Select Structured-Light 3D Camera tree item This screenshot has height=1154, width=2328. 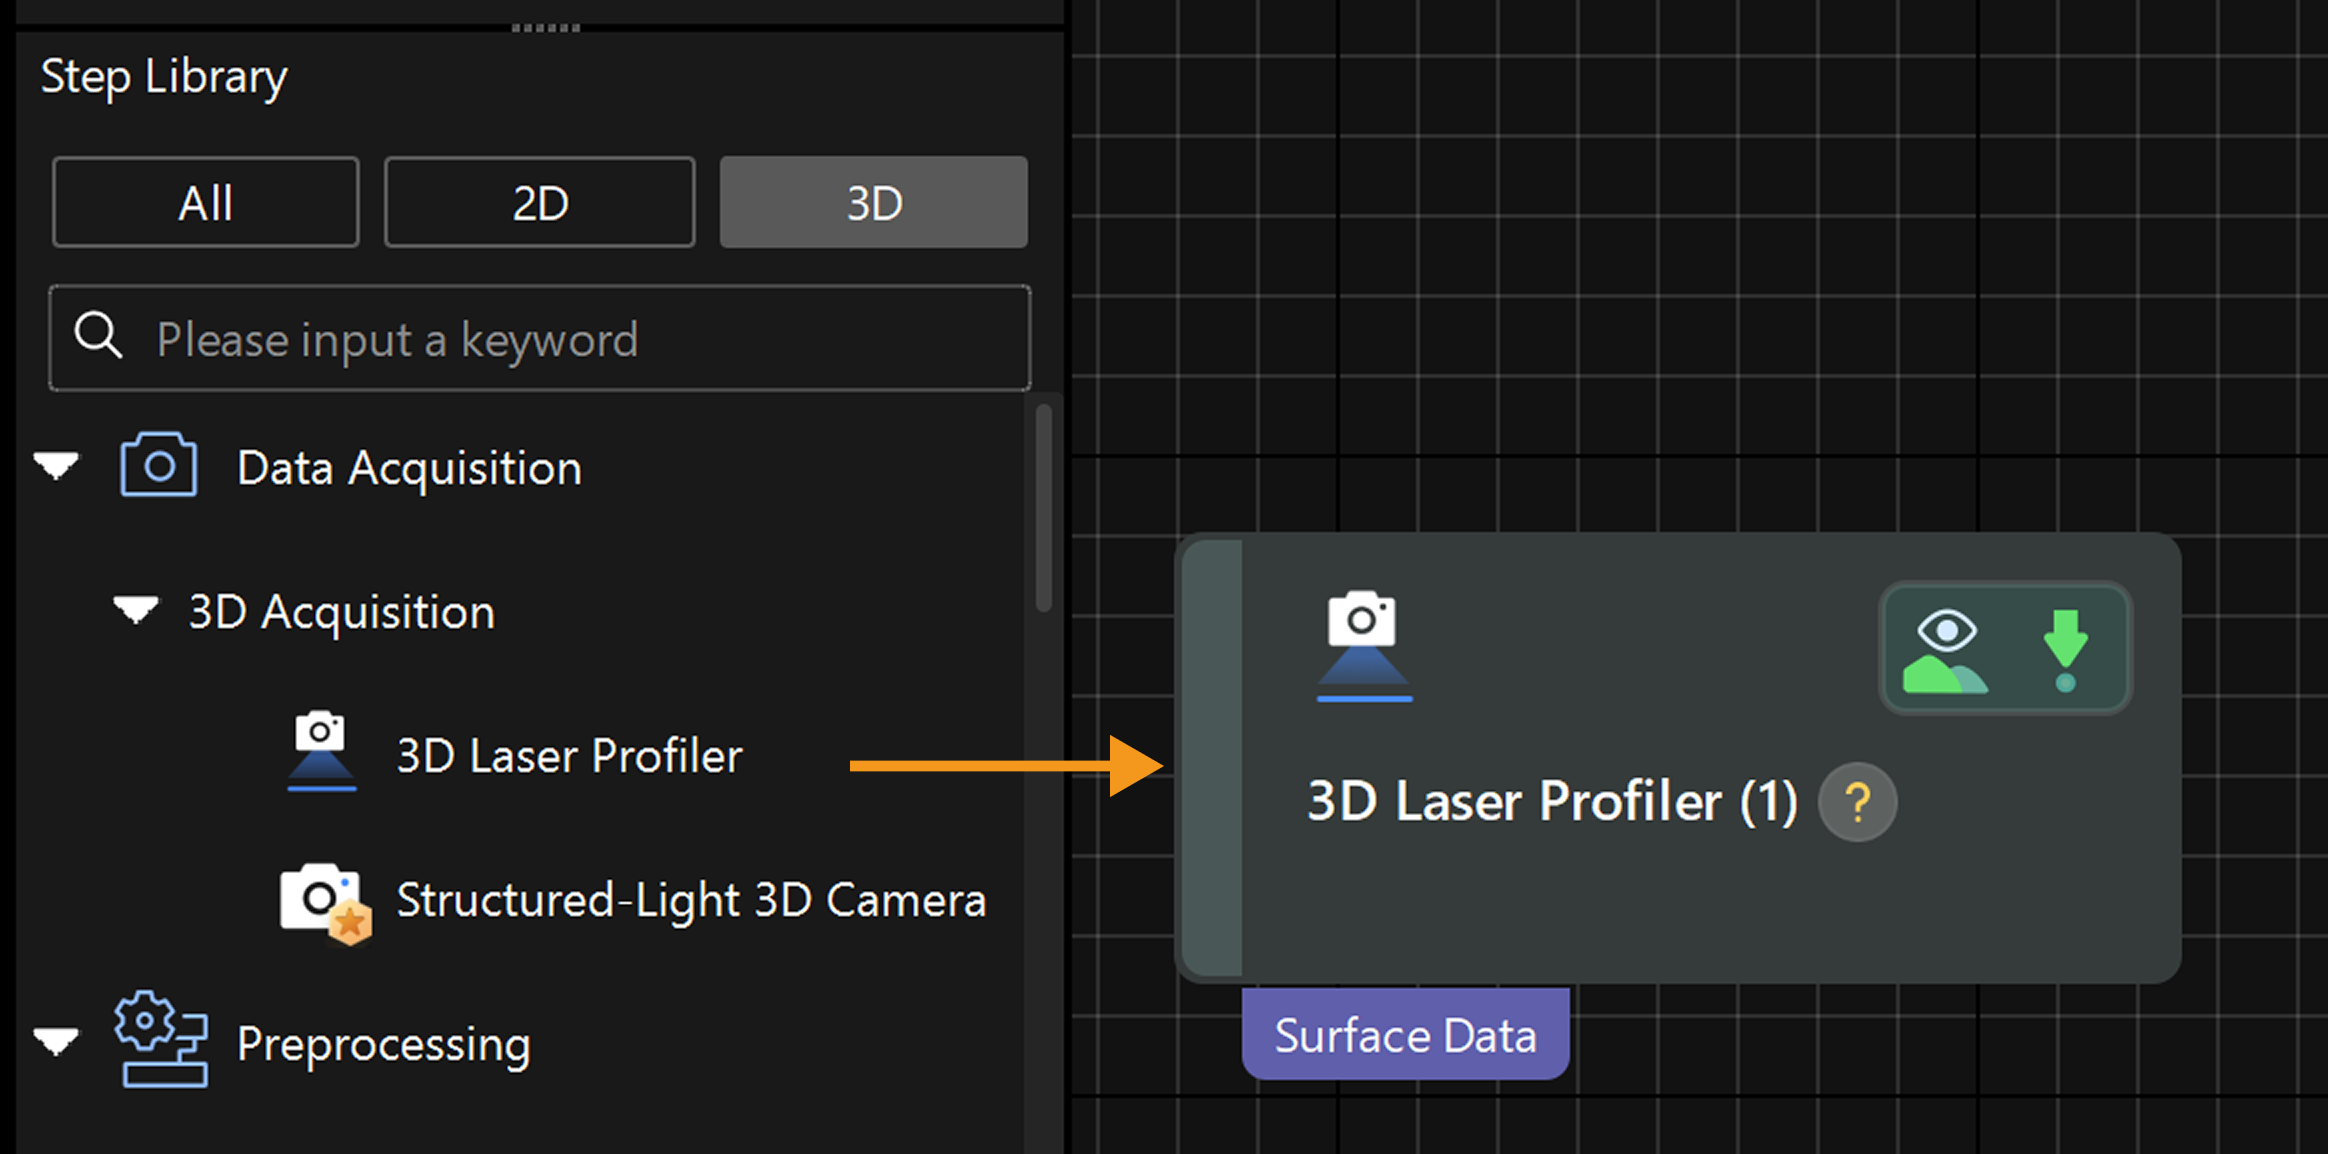point(690,901)
